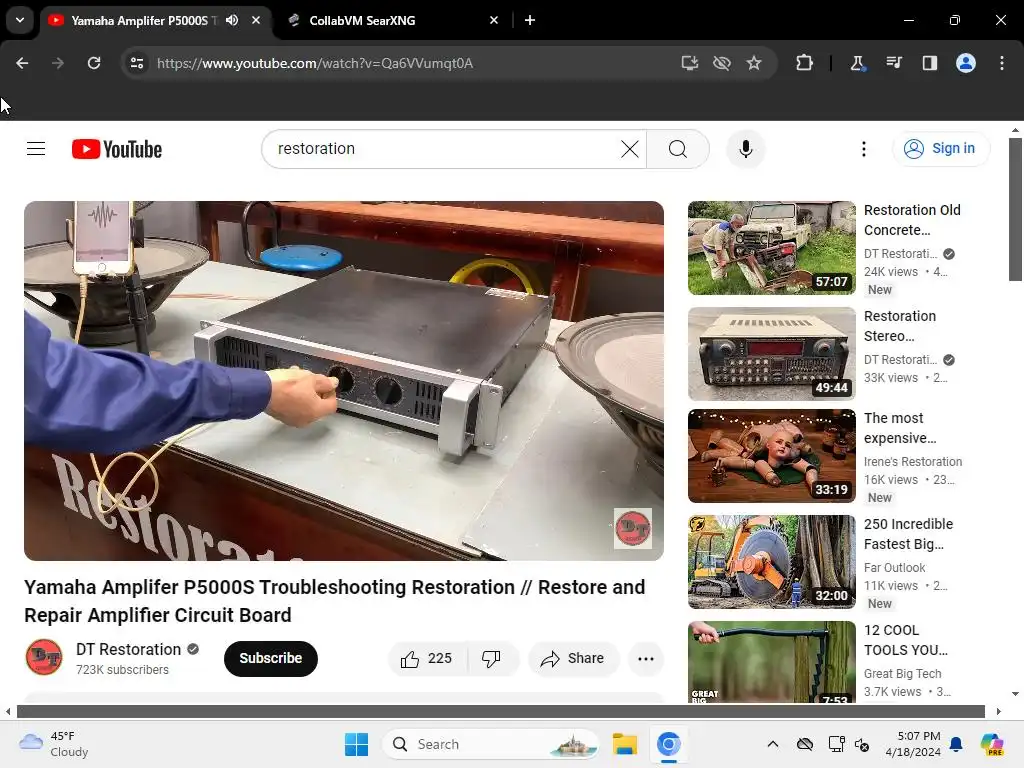View site information icon in address bar
This screenshot has width=1024, height=768.
pos(137,63)
